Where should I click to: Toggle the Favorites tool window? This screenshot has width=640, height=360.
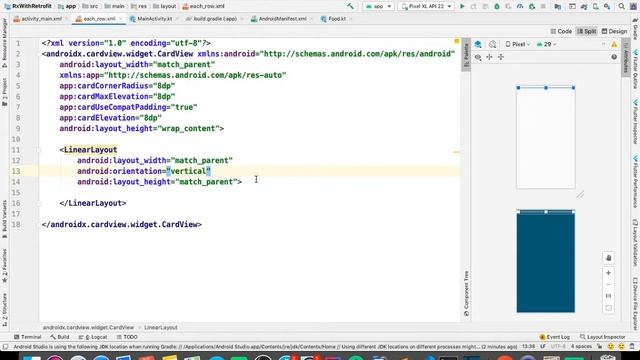(x=4, y=266)
